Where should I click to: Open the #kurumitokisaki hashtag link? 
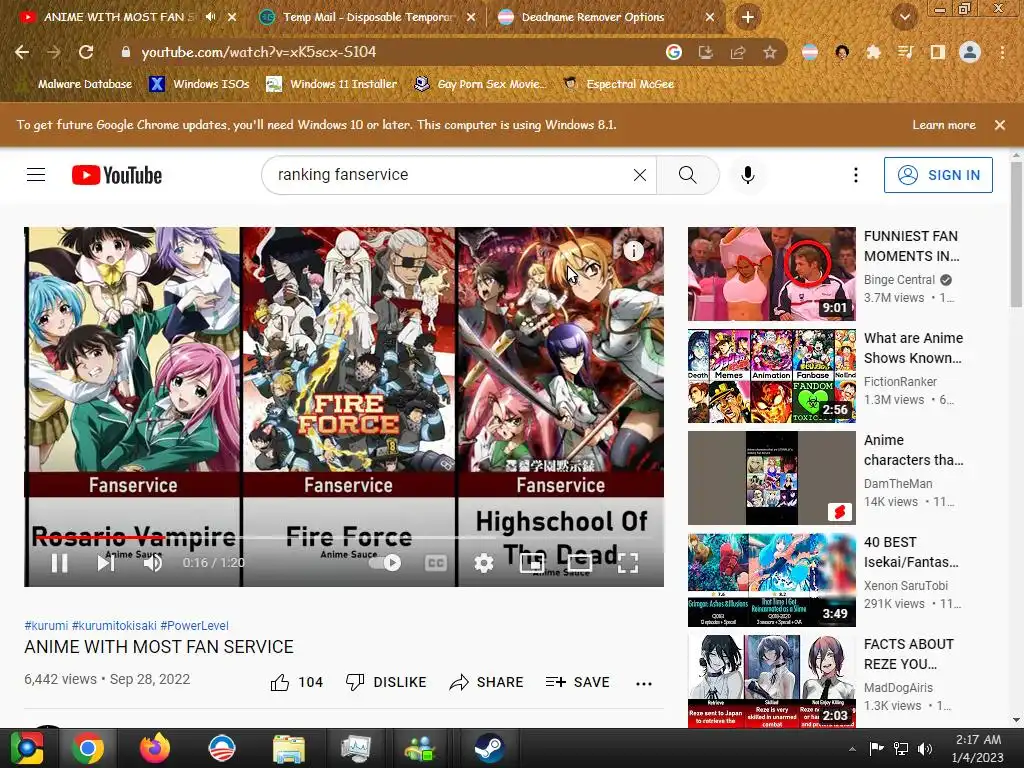coord(114,626)
